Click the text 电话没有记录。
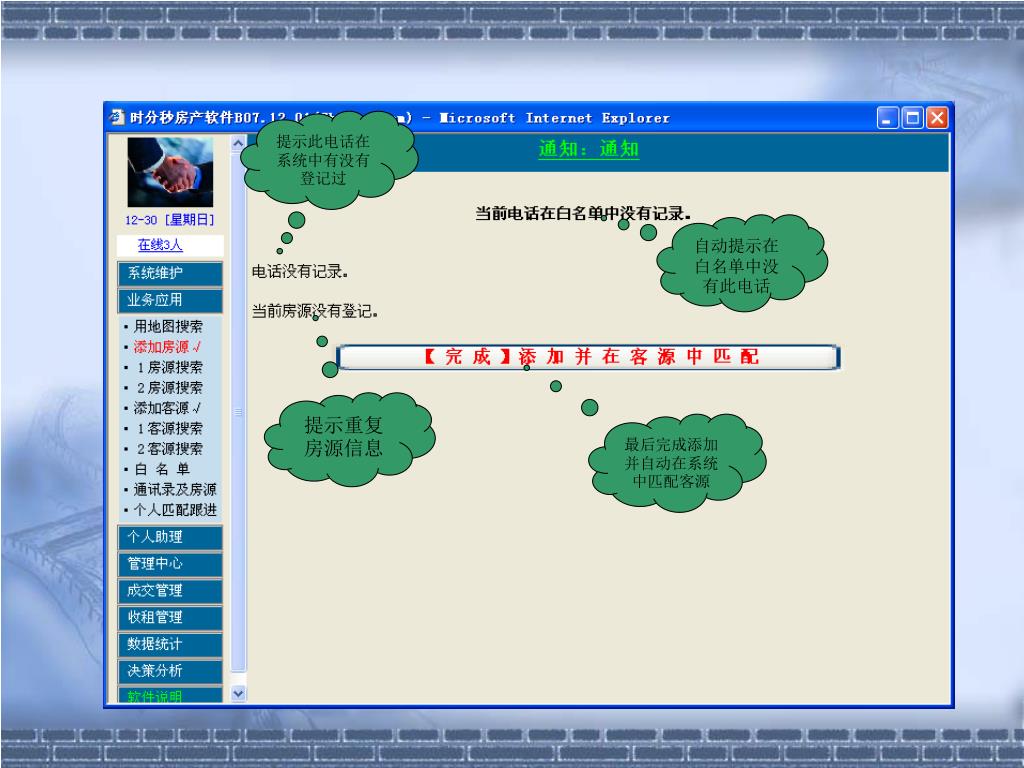Image resolution: width=1024 pixels, height=768 pixels. [x=300, y=272]
